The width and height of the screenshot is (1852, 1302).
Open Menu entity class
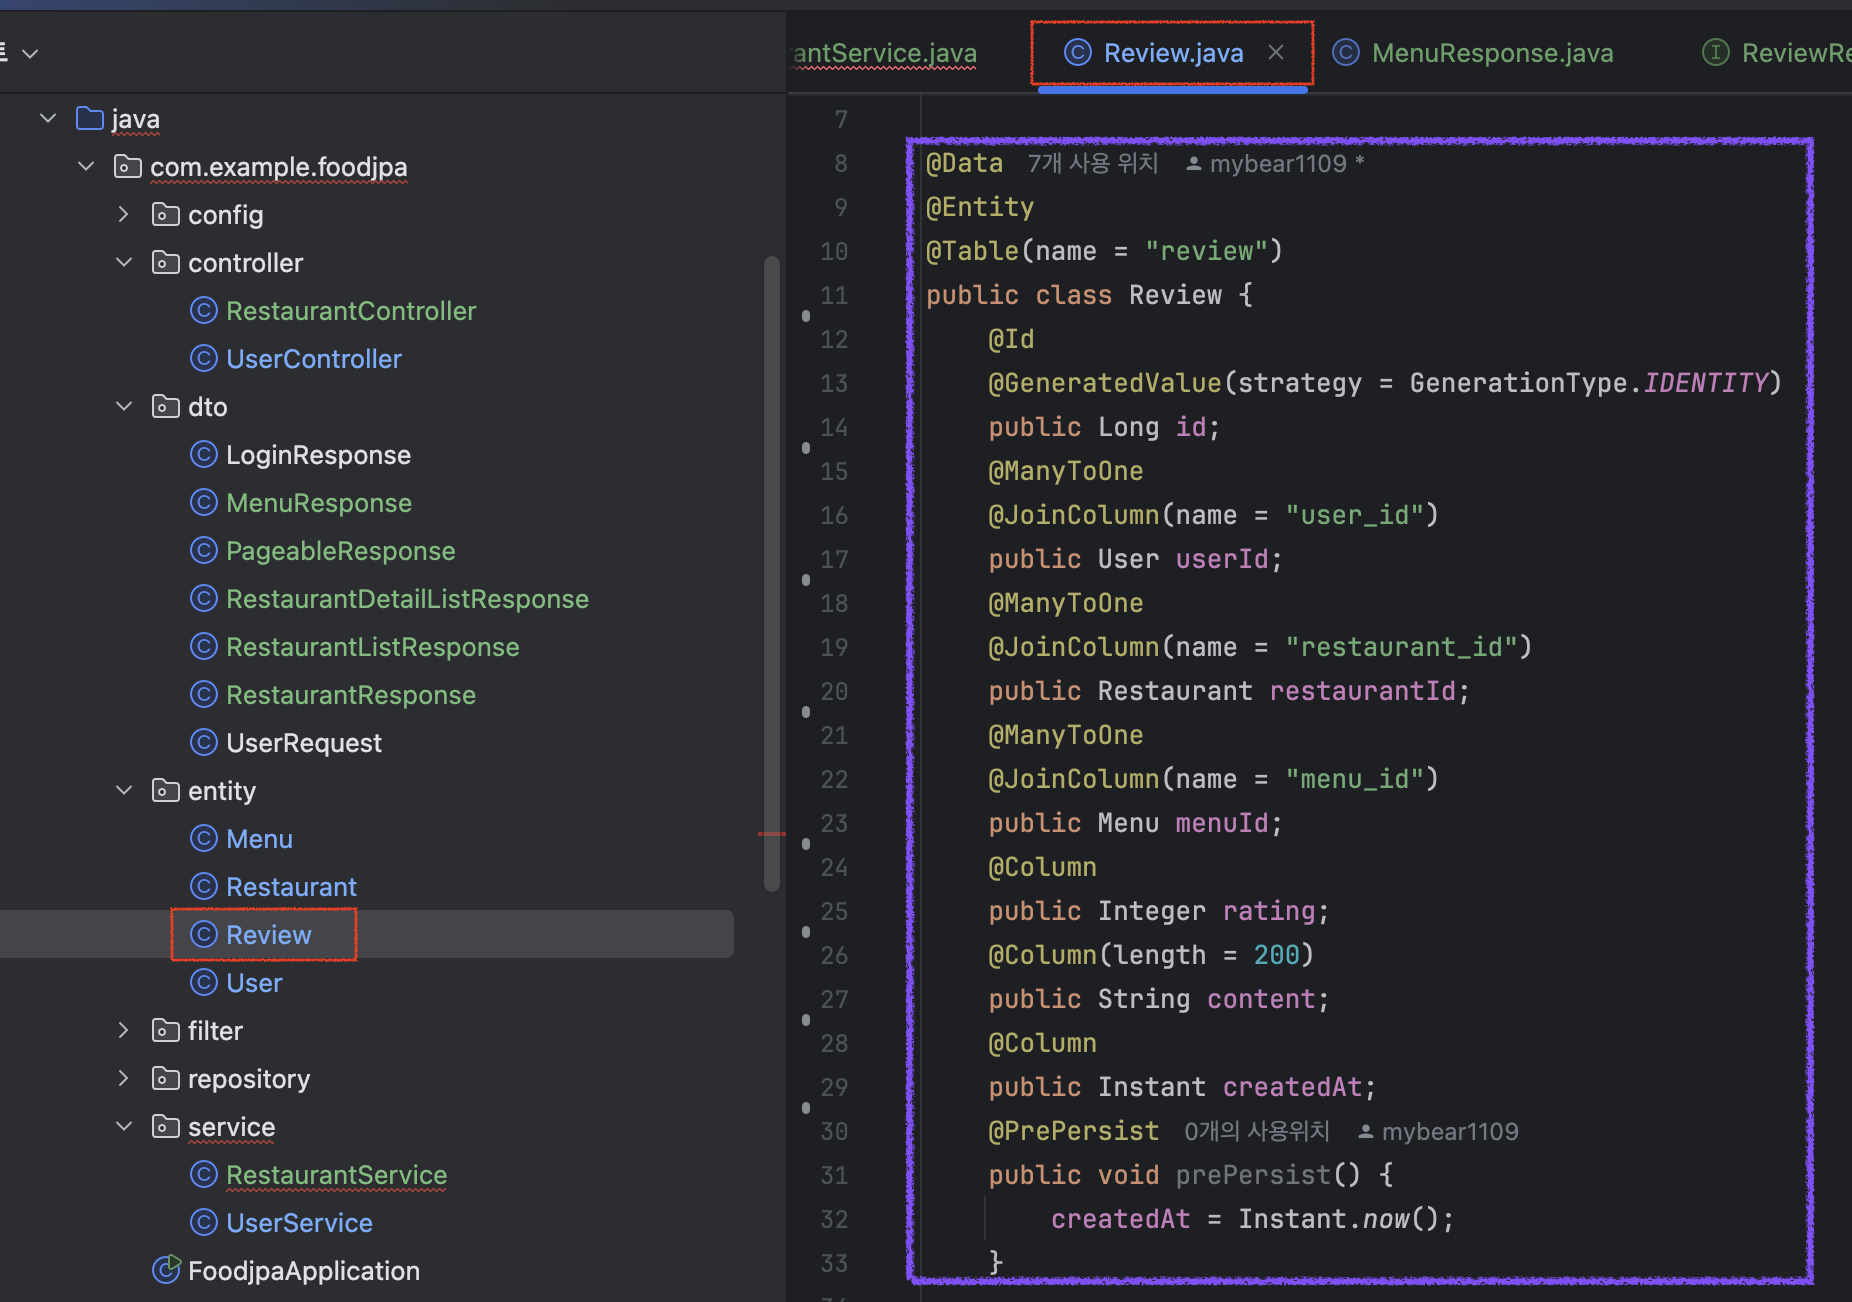(x=259, y=839)
